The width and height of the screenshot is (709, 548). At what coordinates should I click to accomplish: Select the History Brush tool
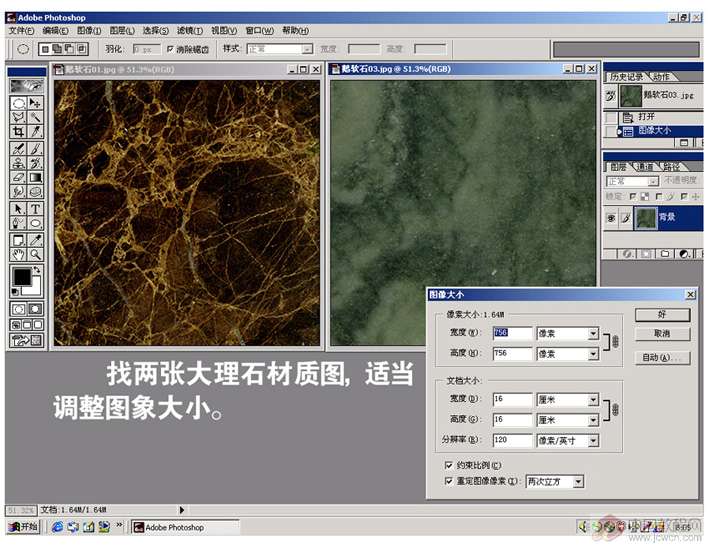point(35,163)
